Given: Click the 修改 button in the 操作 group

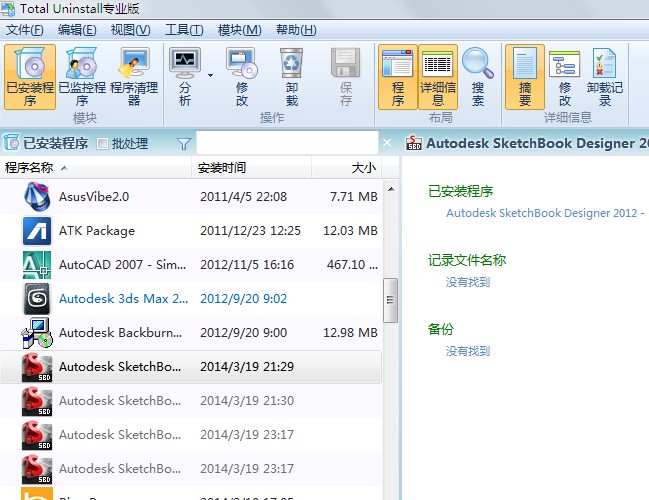Looking at the screenshot, I should (242, 77).
